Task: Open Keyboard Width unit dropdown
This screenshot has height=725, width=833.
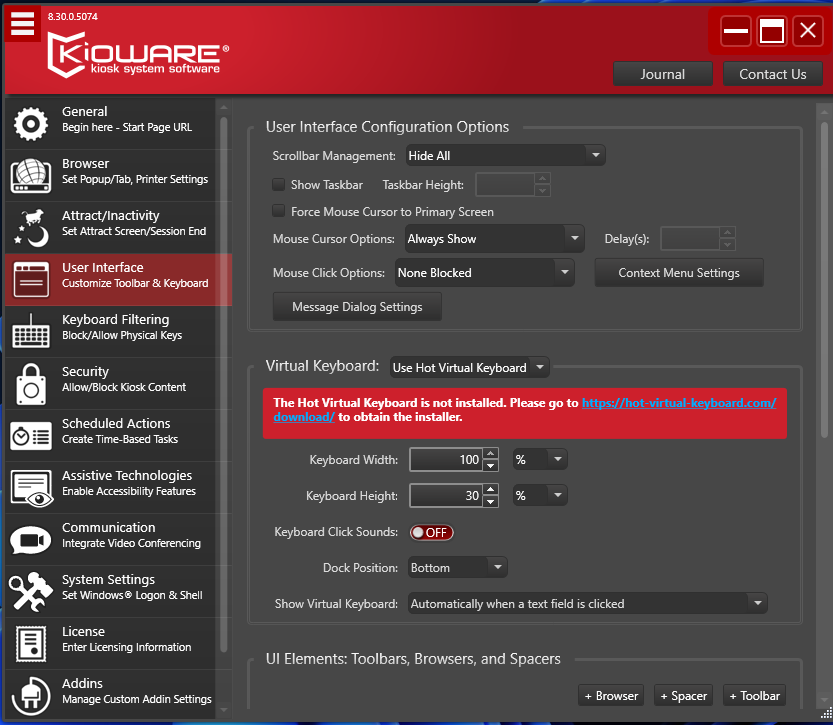Action: 540,459
